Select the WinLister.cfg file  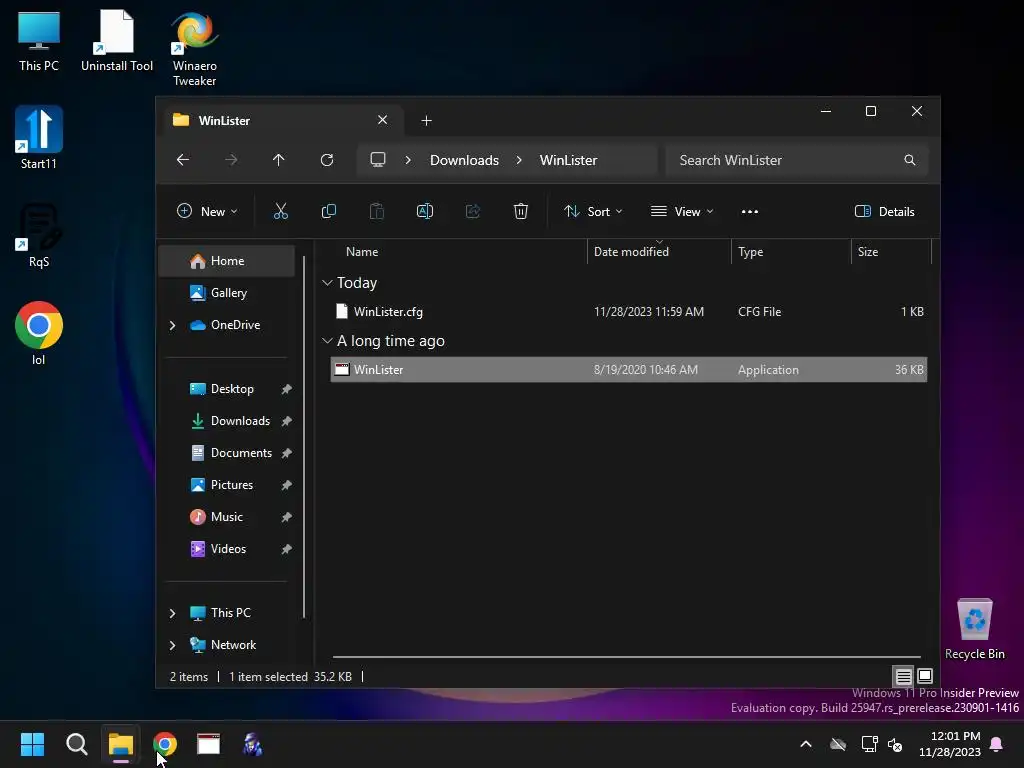628,312
